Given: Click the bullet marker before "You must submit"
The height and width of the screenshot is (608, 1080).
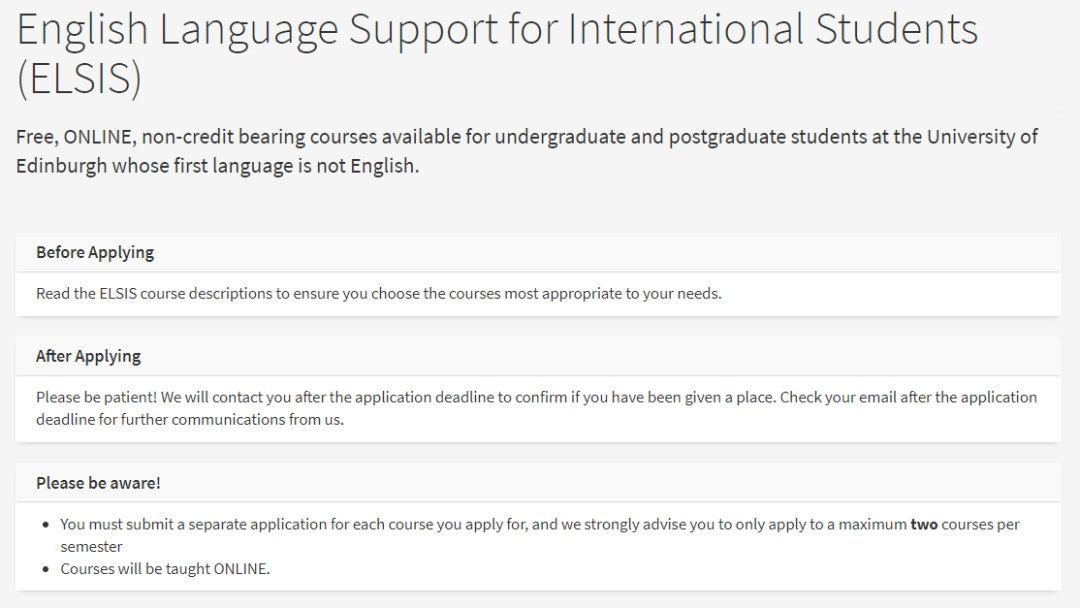Looking at the screenshot, I should pyautogui.click(x=47, y=525).
